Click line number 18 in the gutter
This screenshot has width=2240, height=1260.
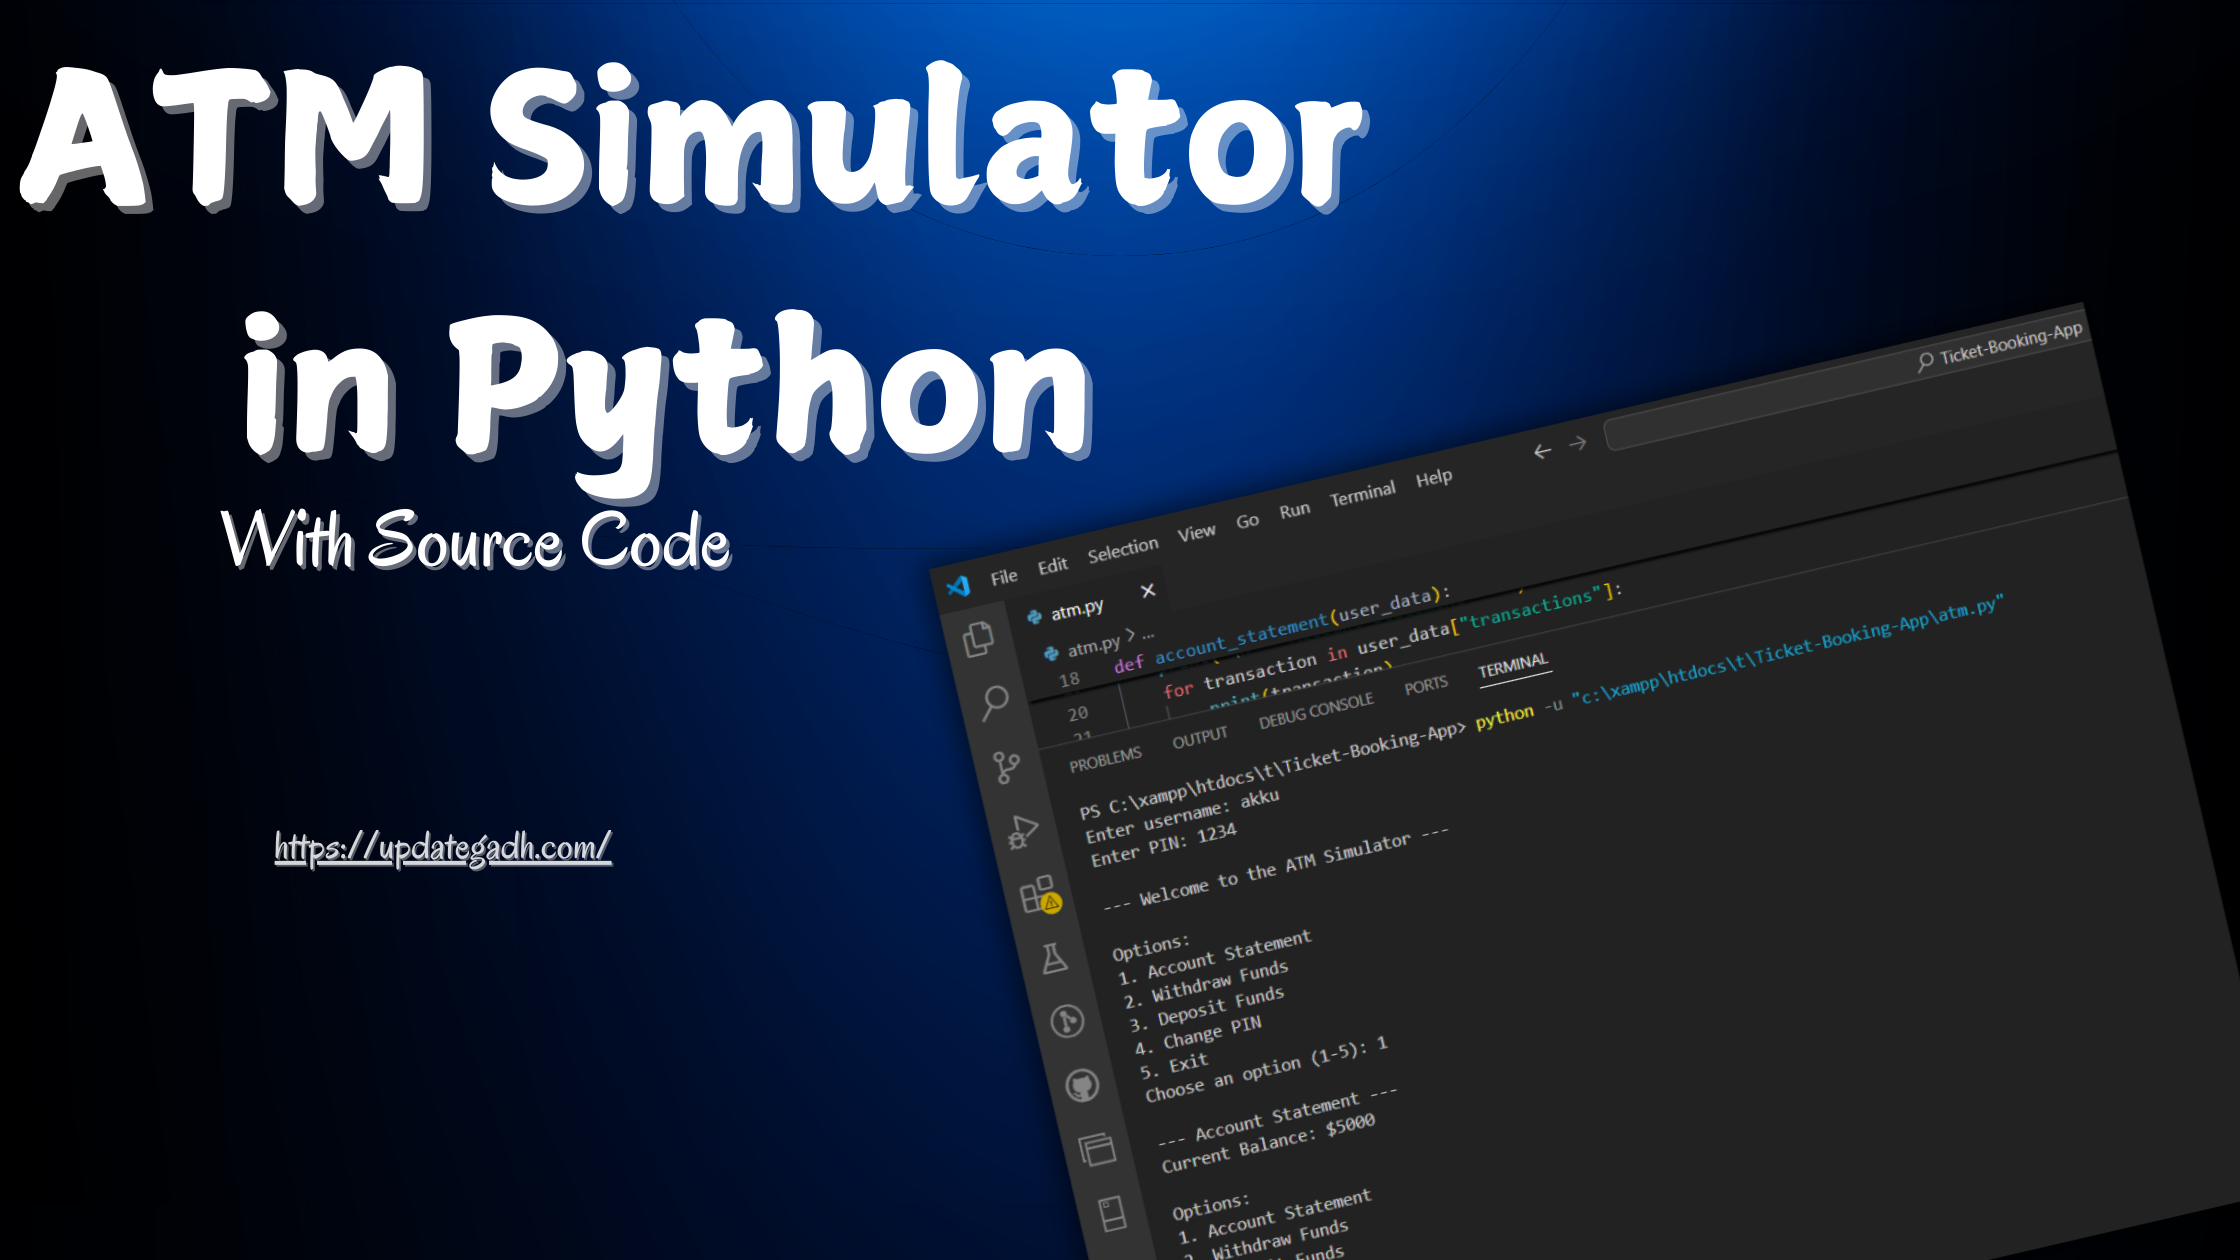pyautogui.click(x=1069, y=680)
